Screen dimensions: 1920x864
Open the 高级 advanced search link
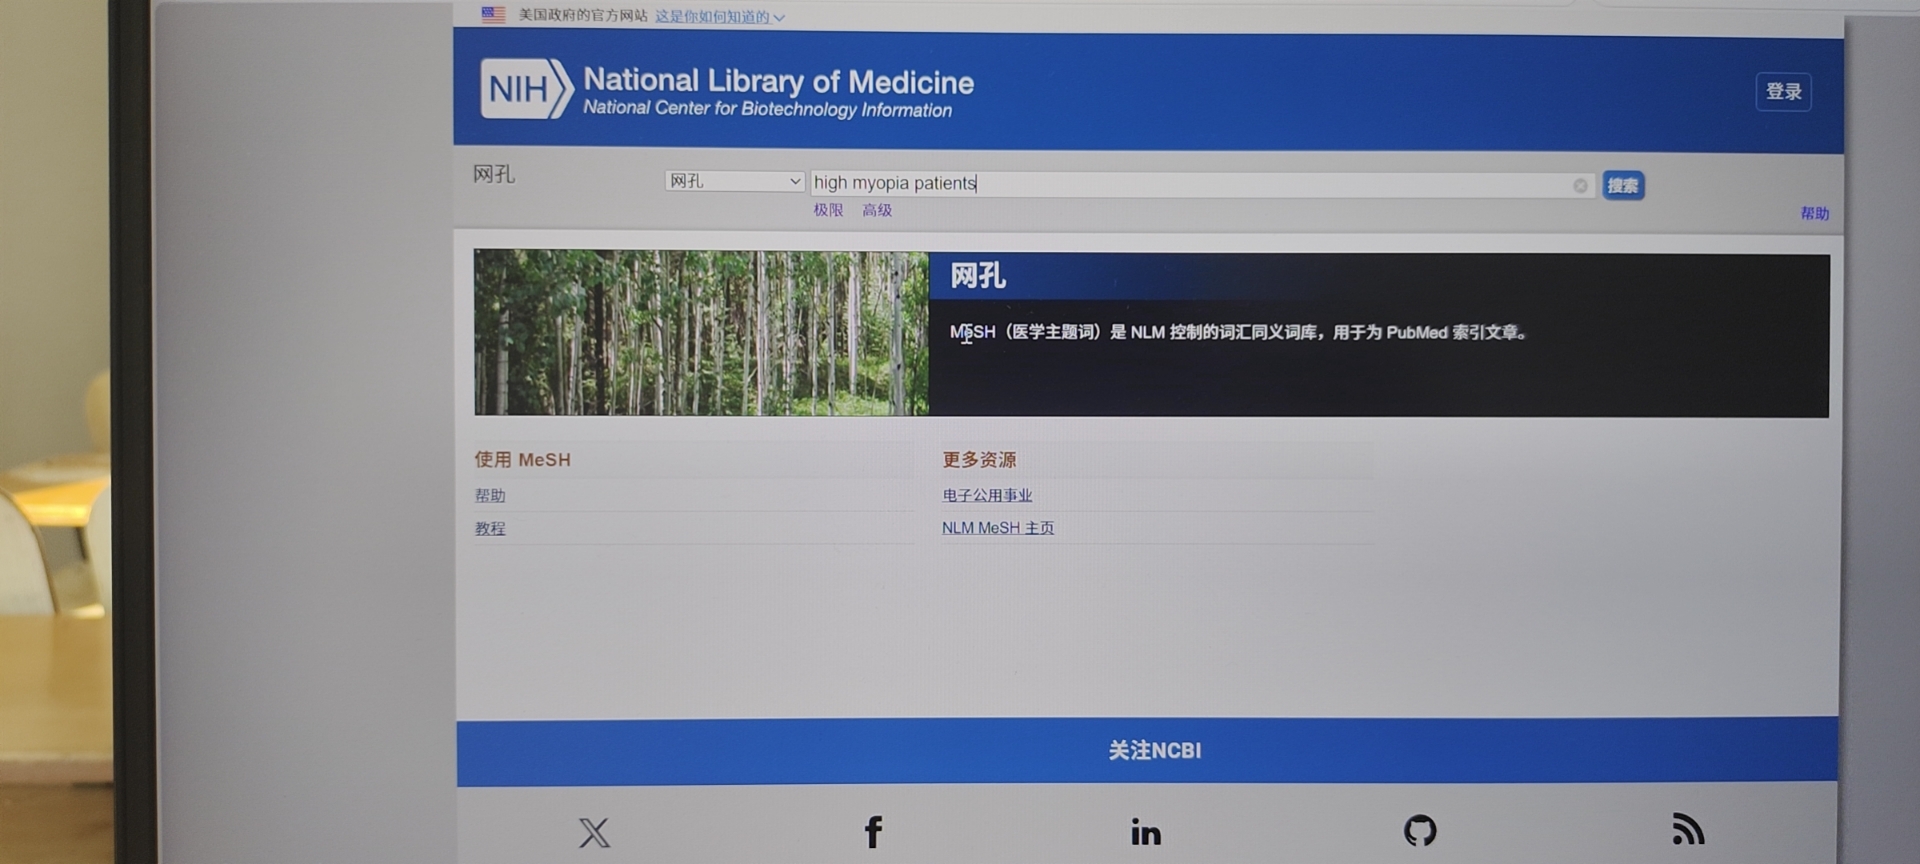click(877, 210)
